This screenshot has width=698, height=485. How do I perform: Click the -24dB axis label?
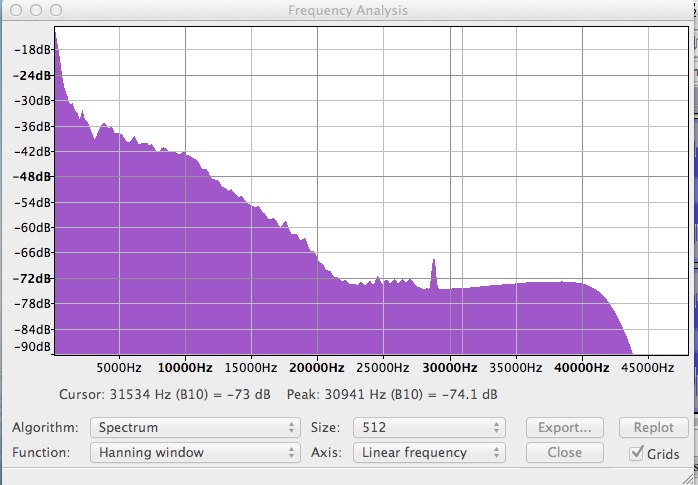coord(32,75)
